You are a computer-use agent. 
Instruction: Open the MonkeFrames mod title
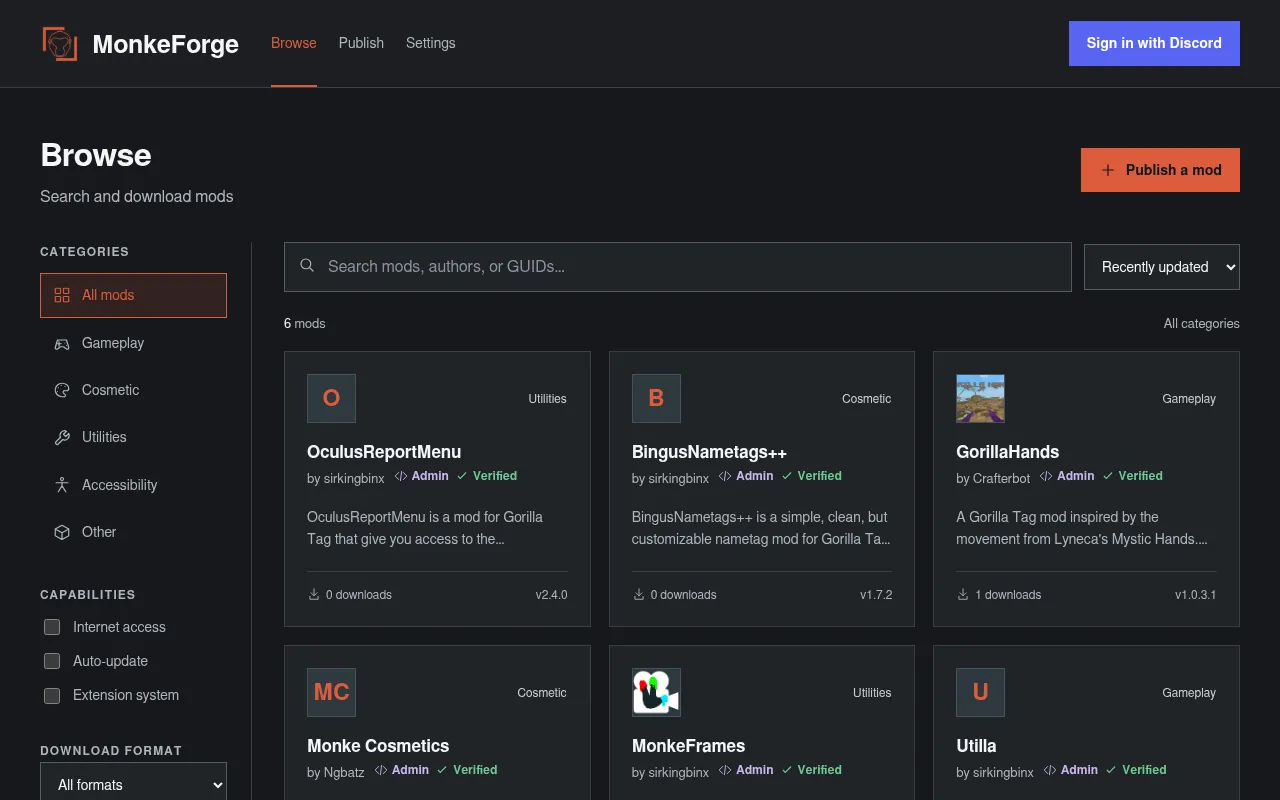(688, 746)
